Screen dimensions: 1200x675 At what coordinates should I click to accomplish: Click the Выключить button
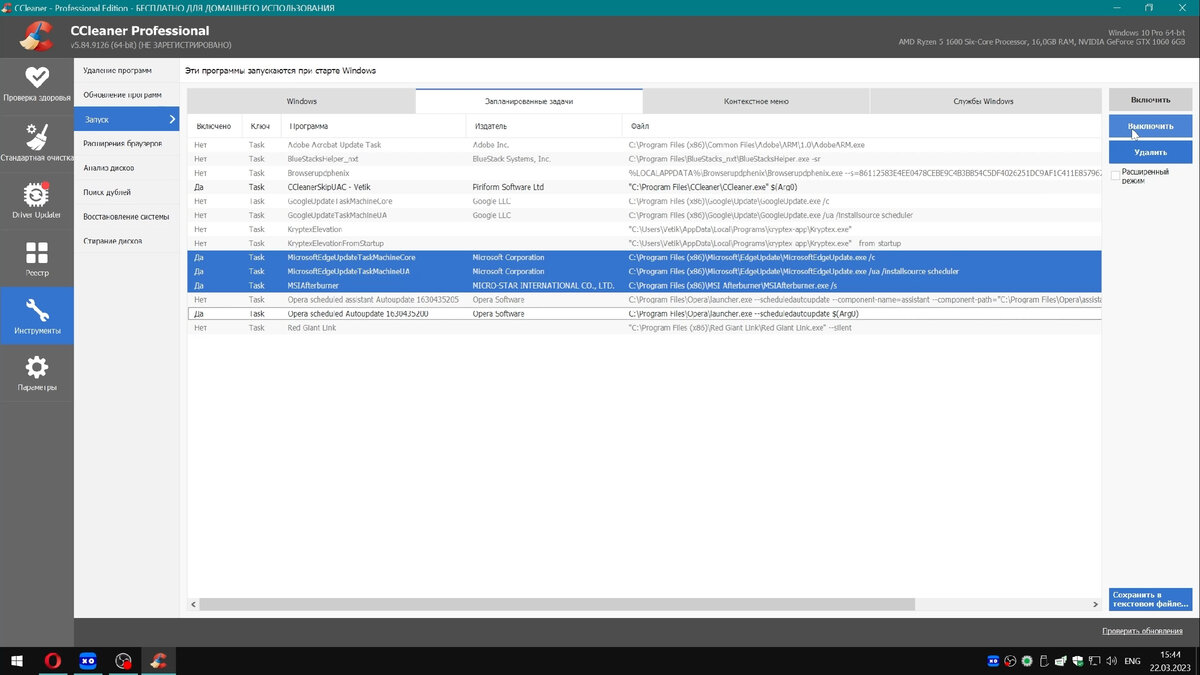pos(1149,125)
